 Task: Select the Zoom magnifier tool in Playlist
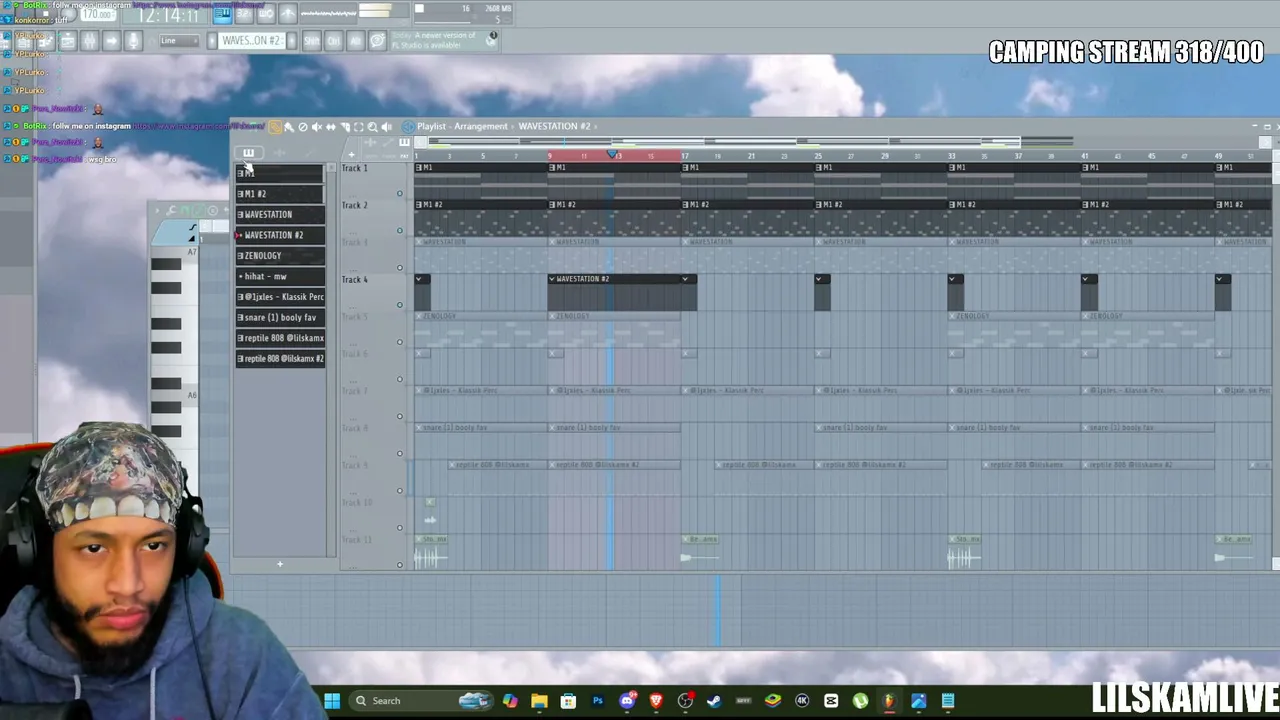click(x=373, y=127)
